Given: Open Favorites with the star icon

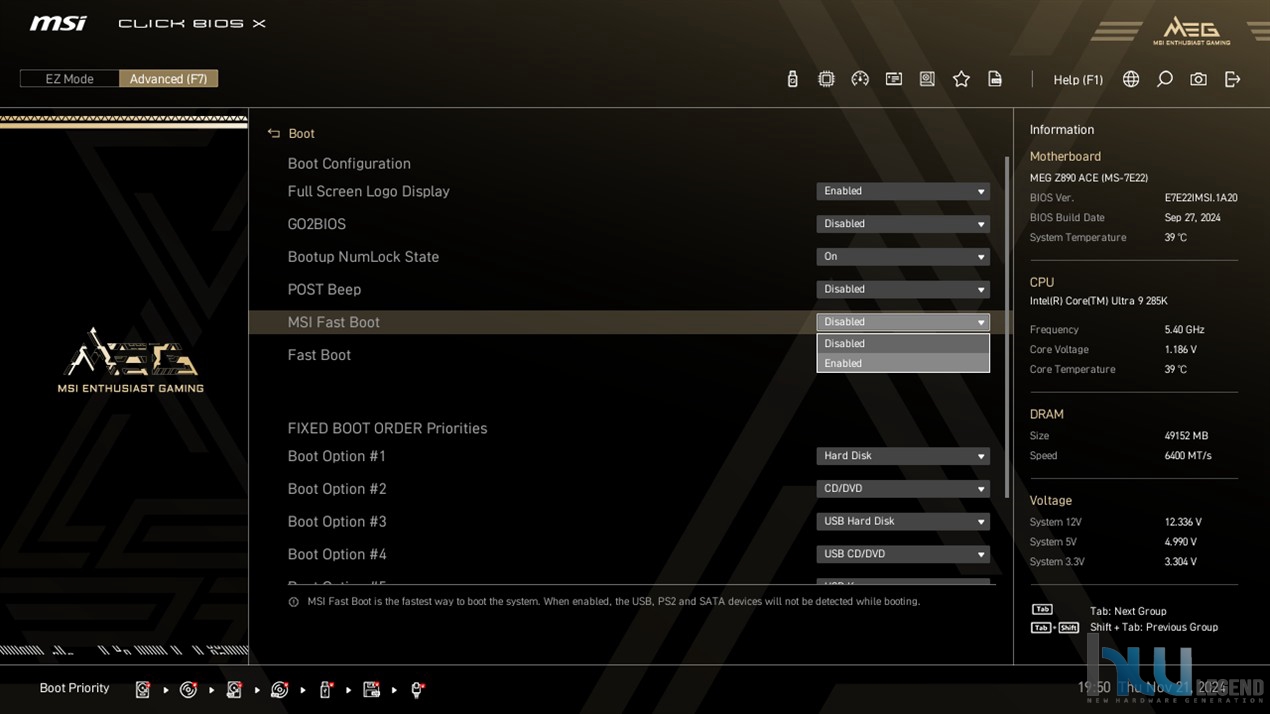Looking at the screenshot, I should click(961, 79).
